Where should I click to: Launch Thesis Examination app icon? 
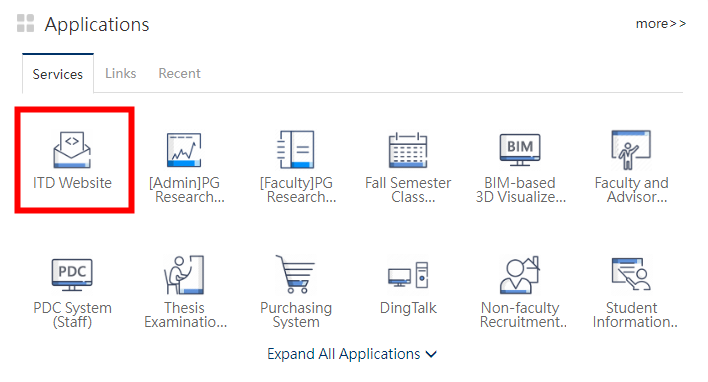184,275
